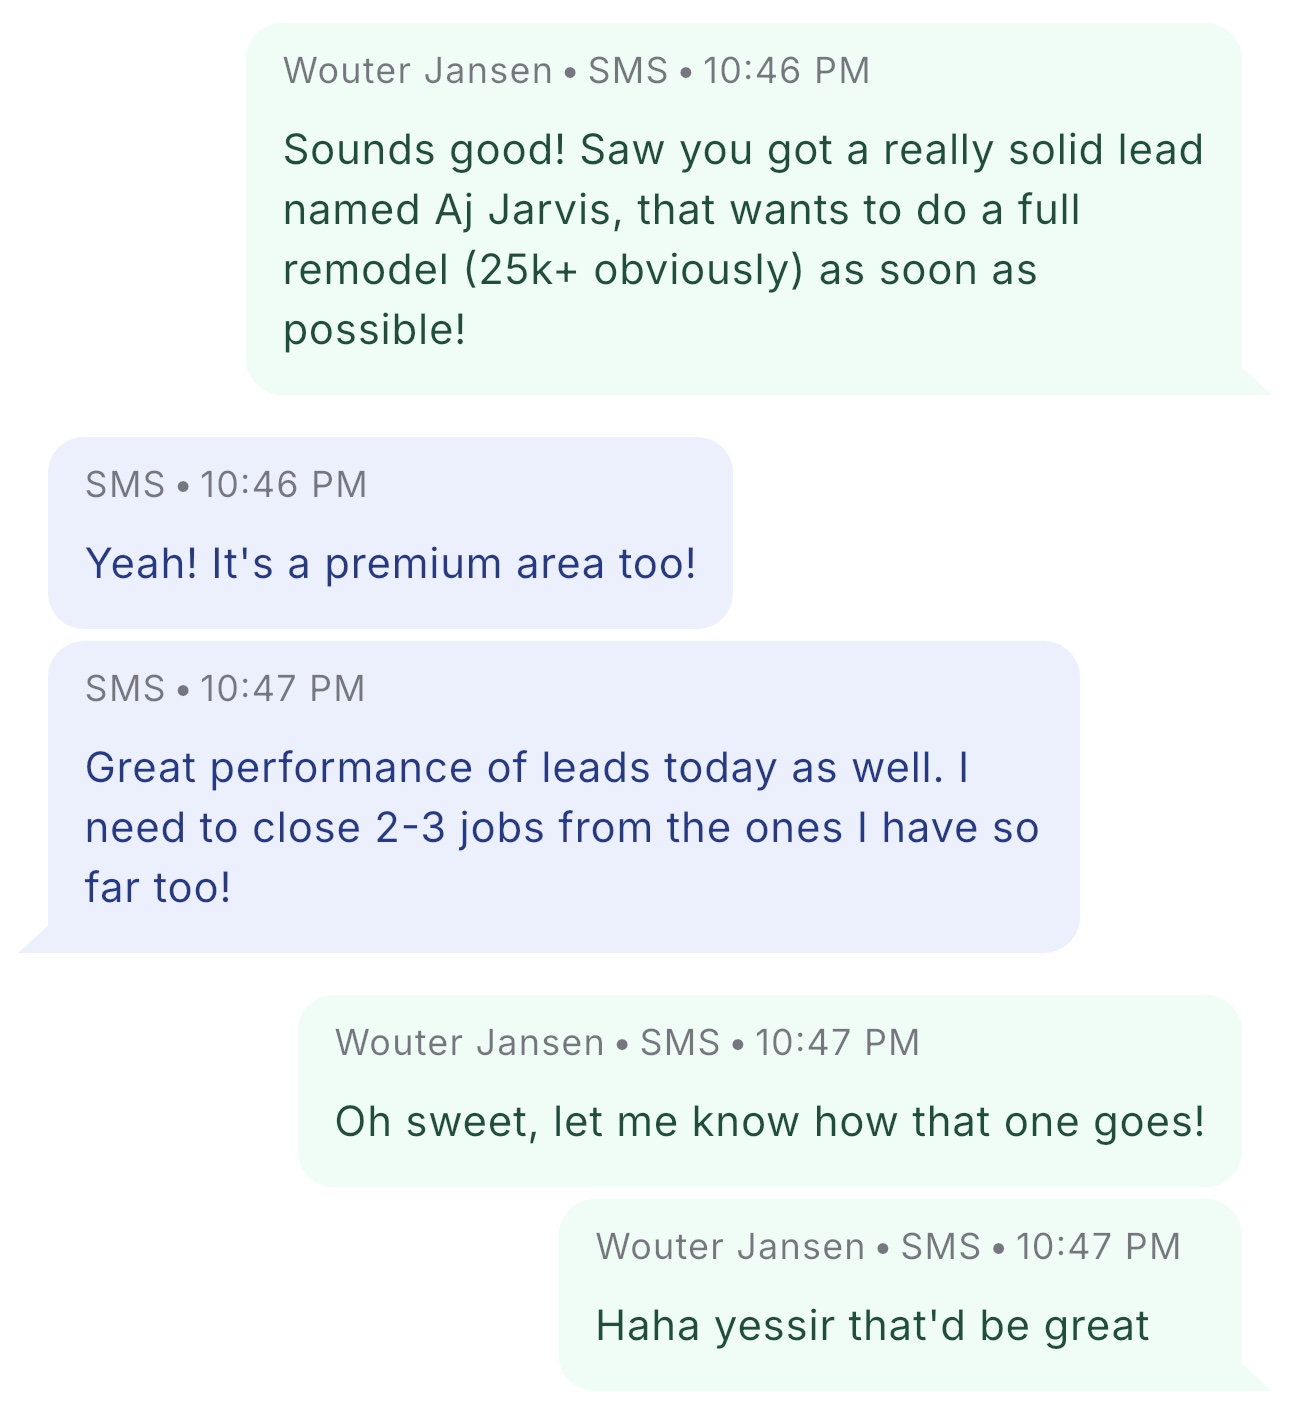Click "far too!" at the end of the leads message

pos(158,888)
